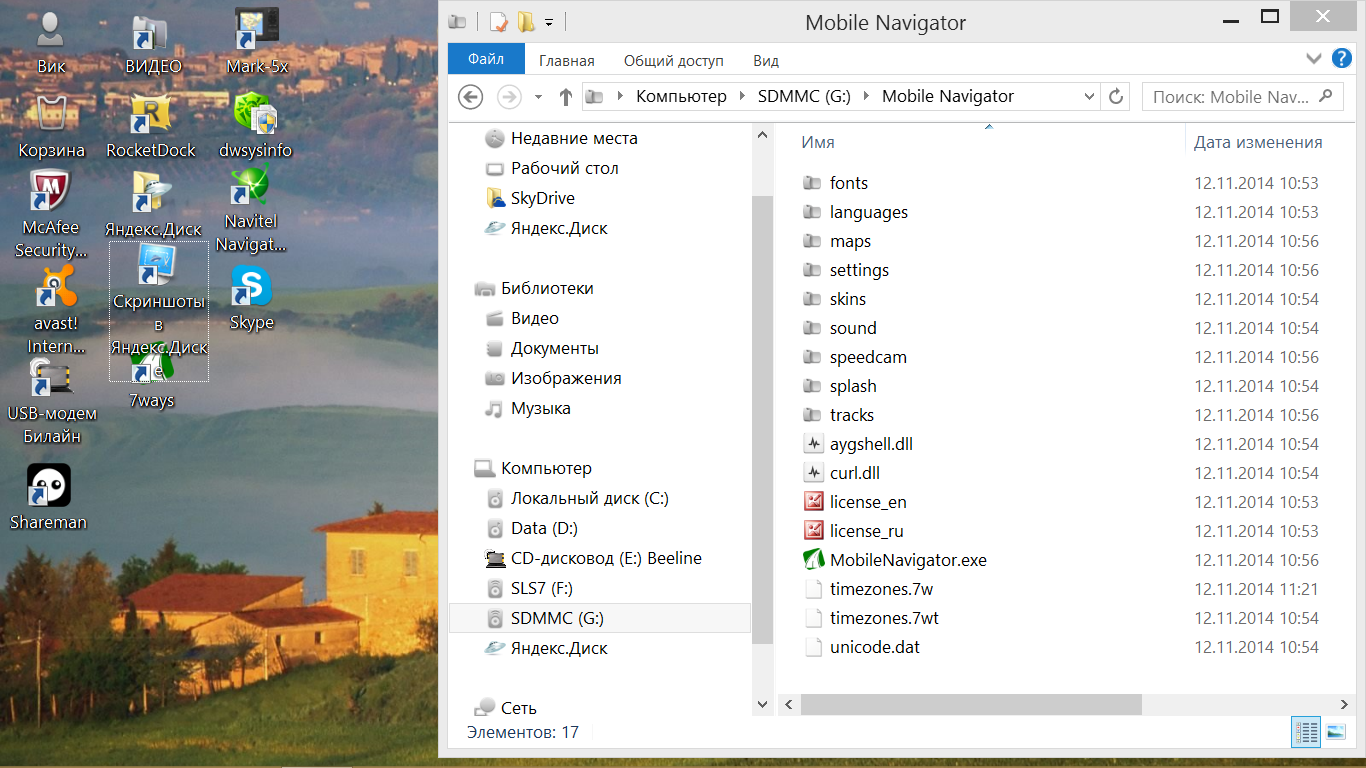The height and width of the screenshot is (768, 1366).
Task: Switch to the Вид ribbon tab
Action: pos(766,61)
